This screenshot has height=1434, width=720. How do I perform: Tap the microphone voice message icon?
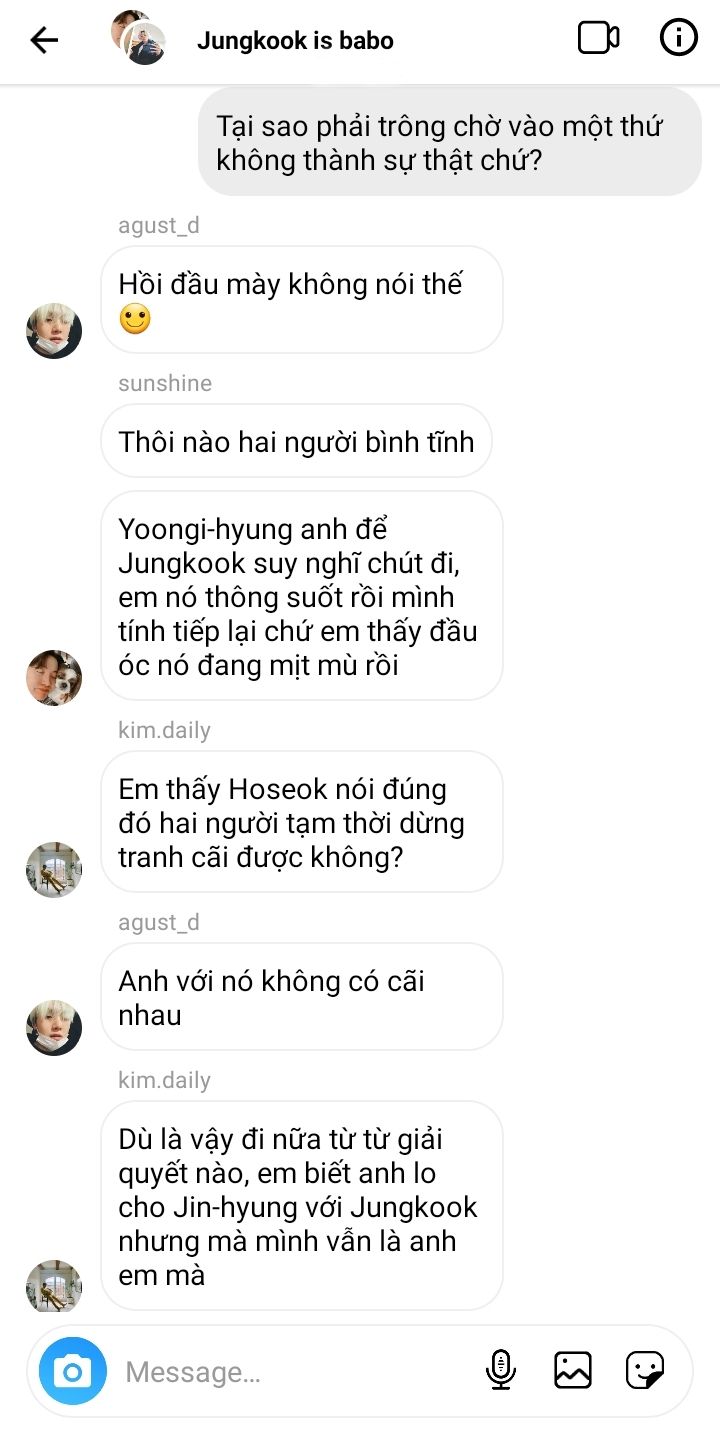click(501, 1370)
